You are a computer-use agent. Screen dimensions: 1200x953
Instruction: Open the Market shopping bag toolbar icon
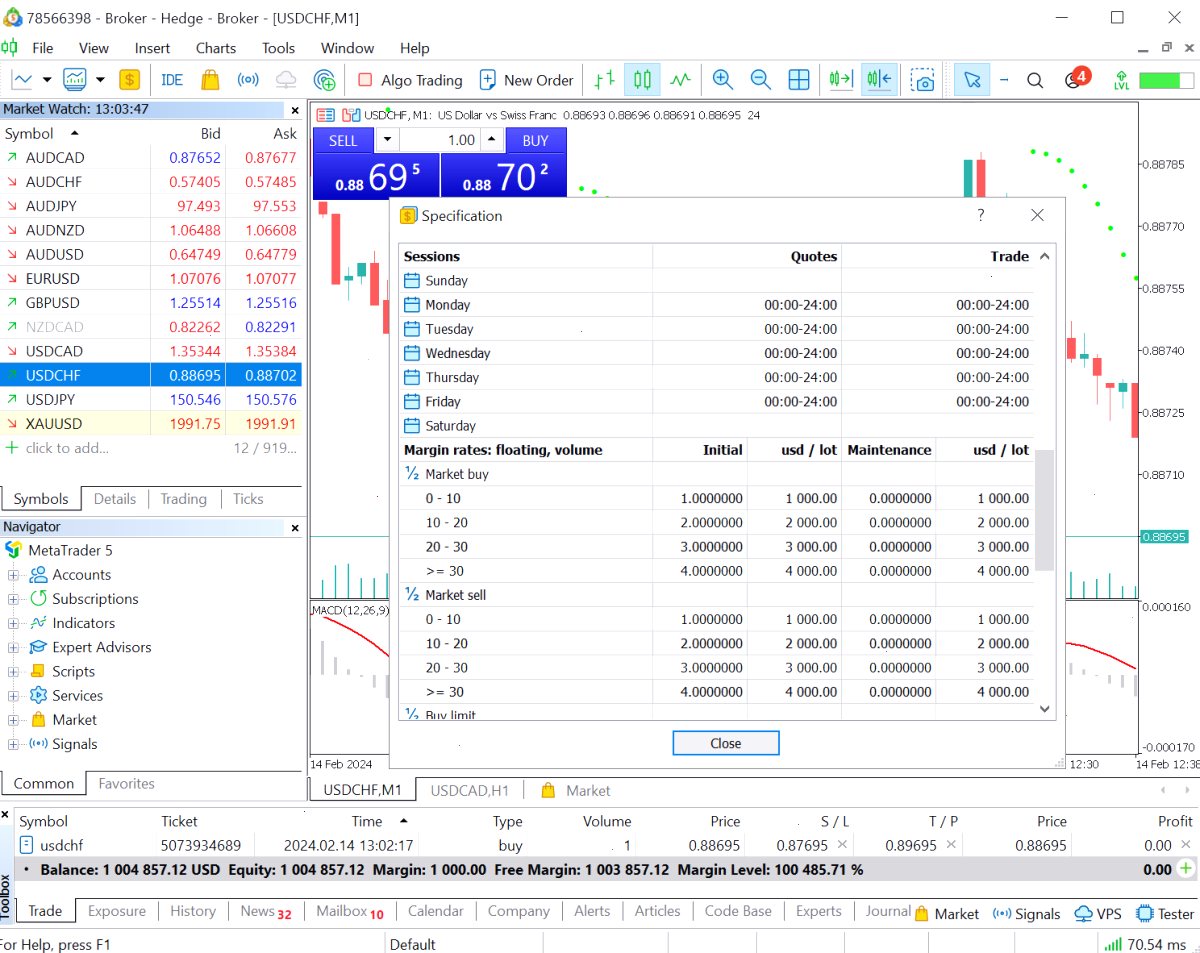click(x=210, y=80)
